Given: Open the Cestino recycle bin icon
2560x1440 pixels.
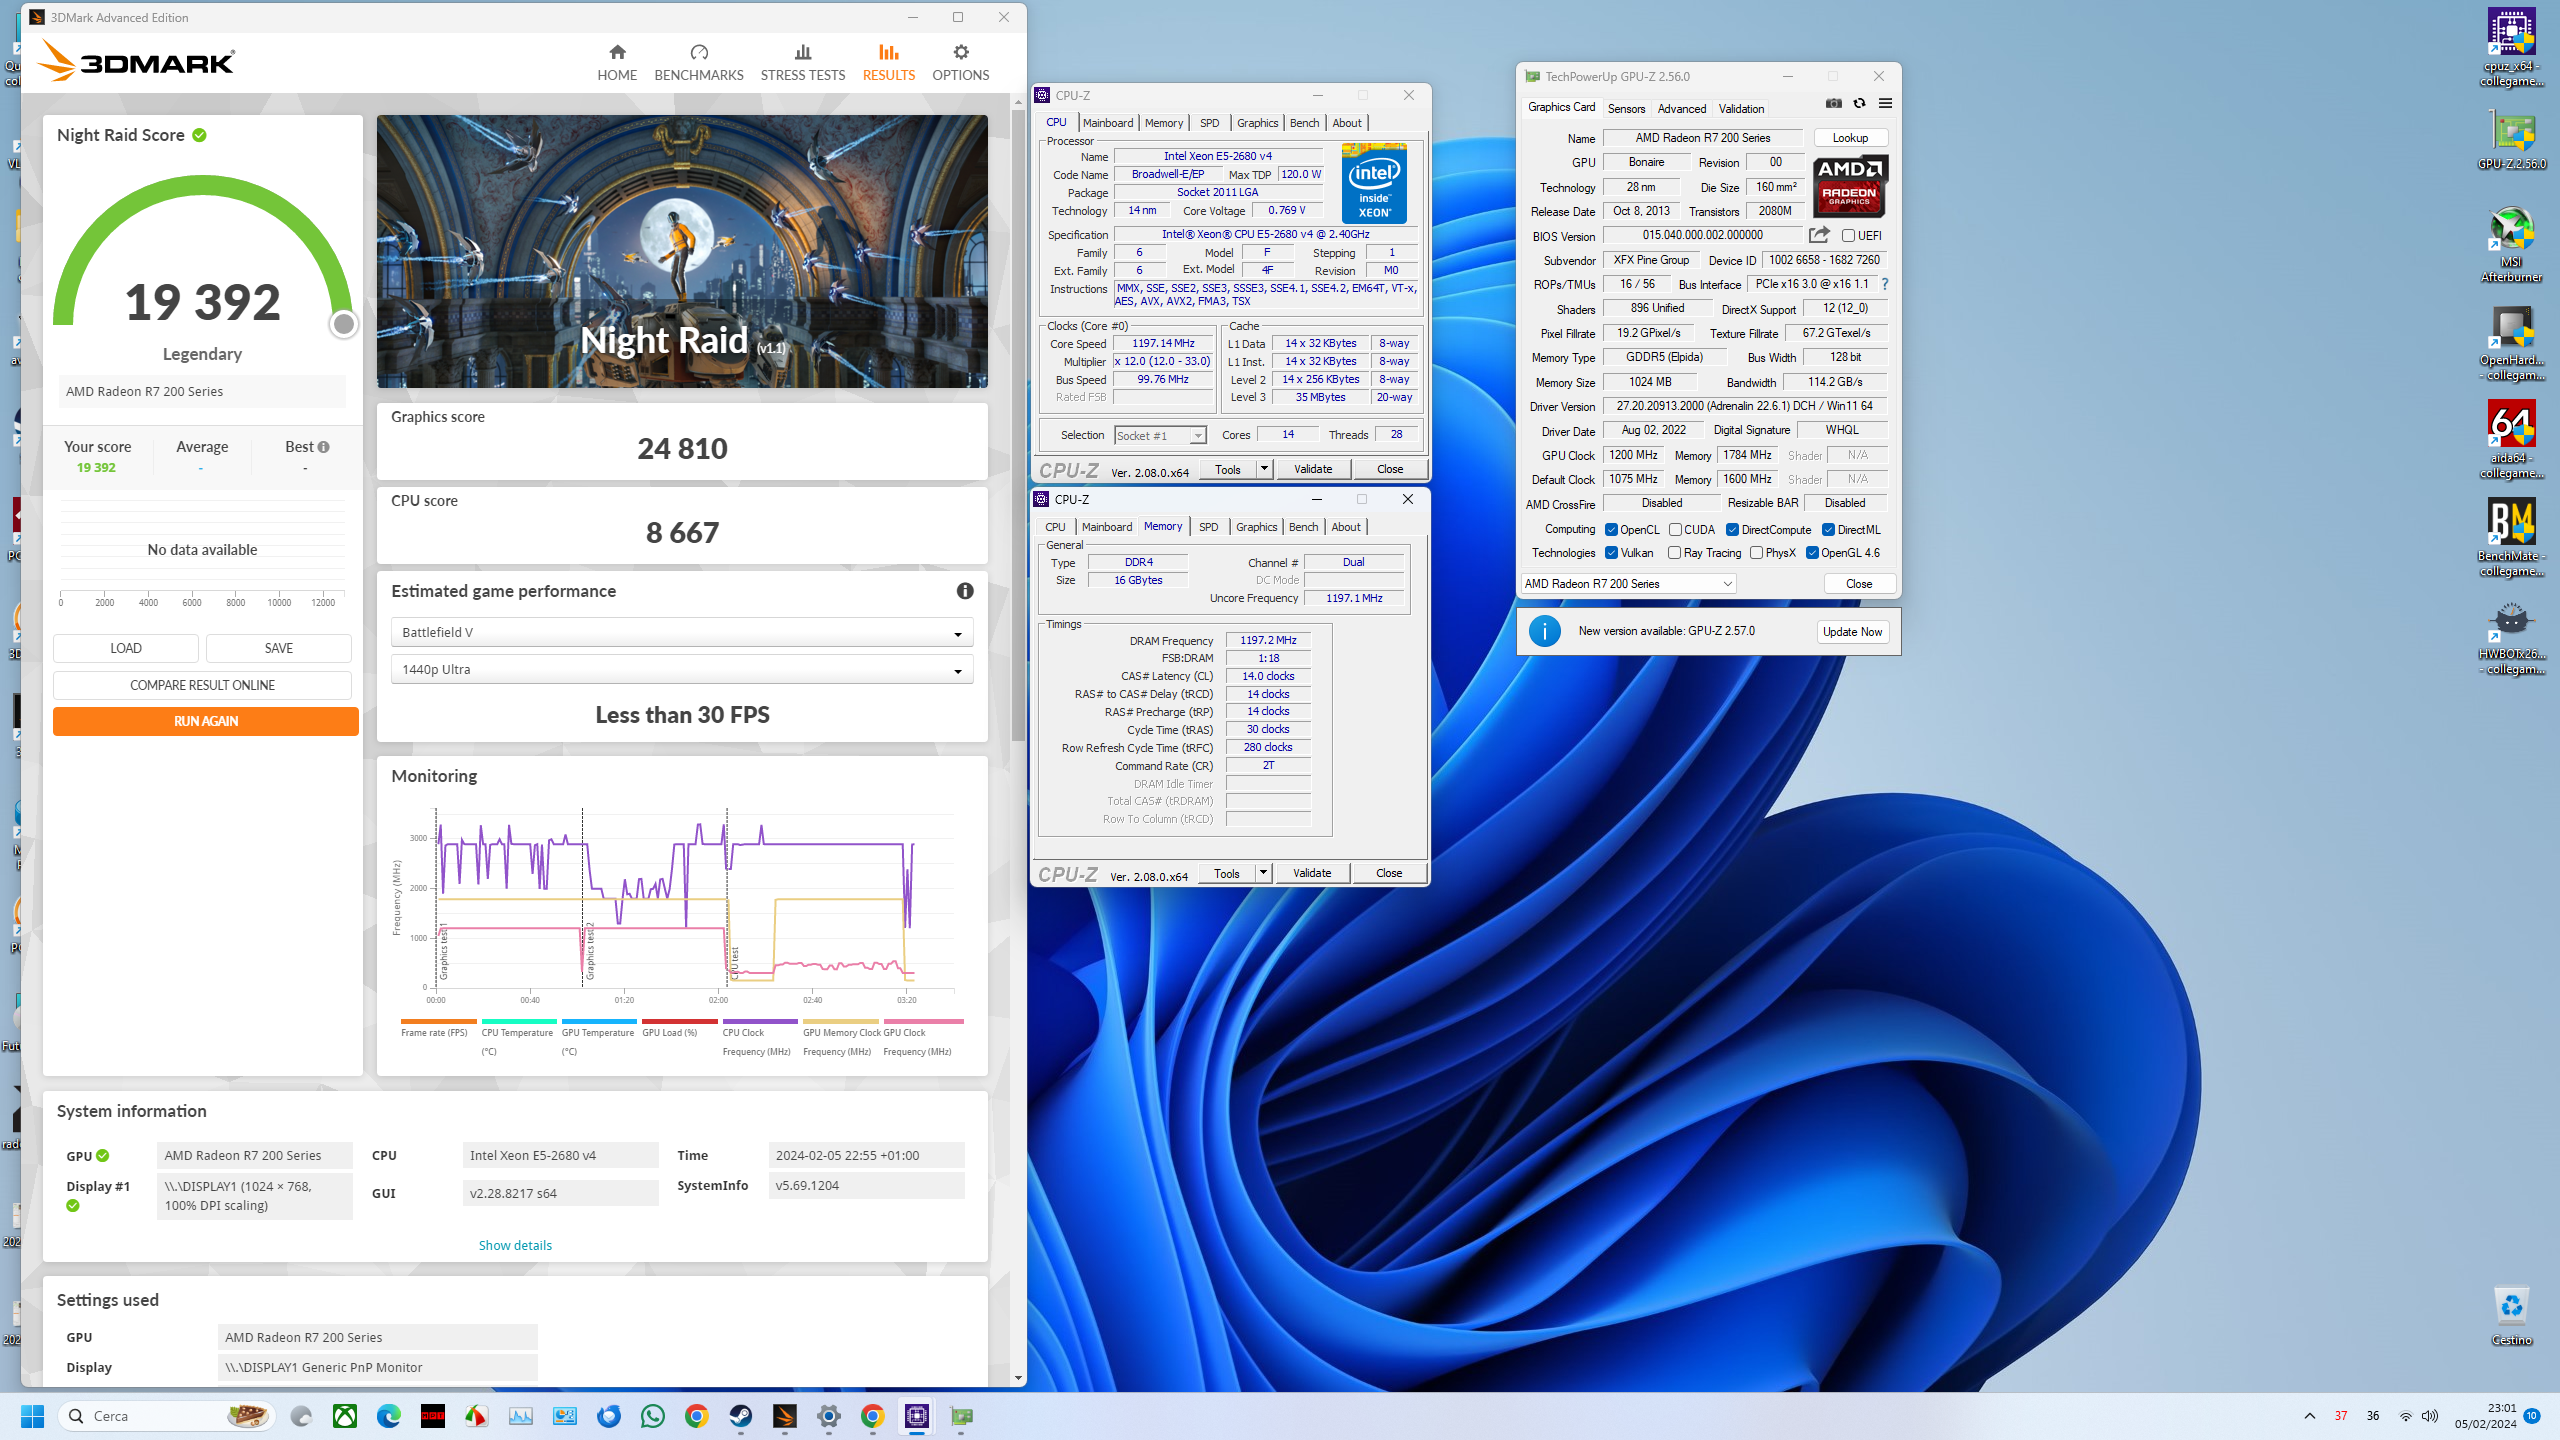Looking at the screenshot, I should pos(2511,1316).
